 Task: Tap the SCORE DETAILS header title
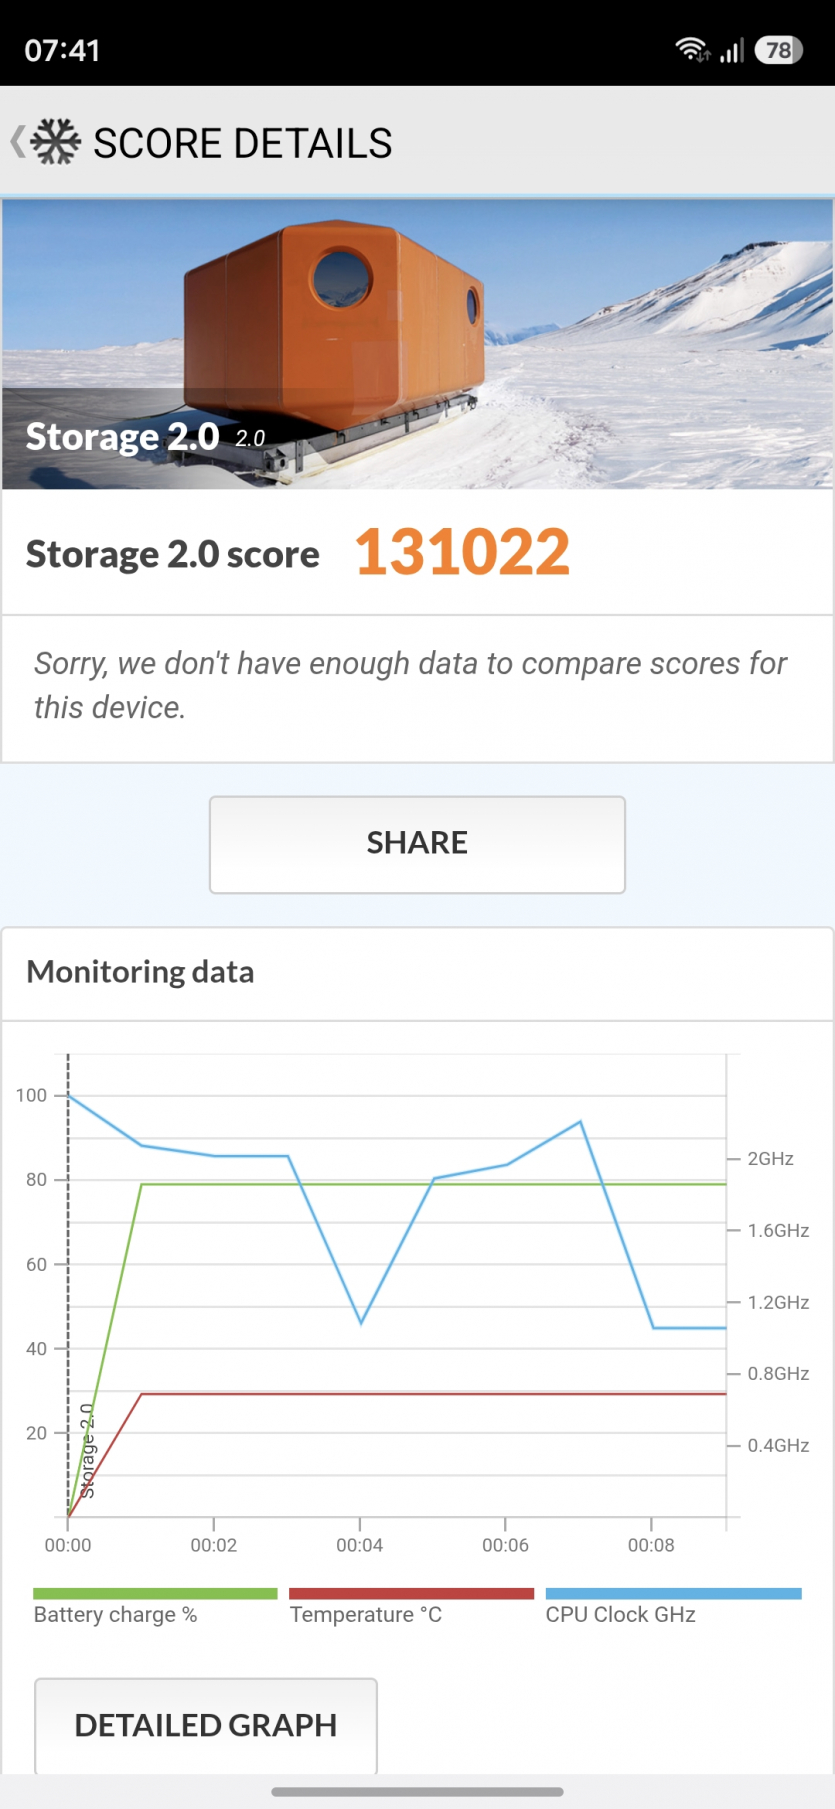click(x=243, y=143)
